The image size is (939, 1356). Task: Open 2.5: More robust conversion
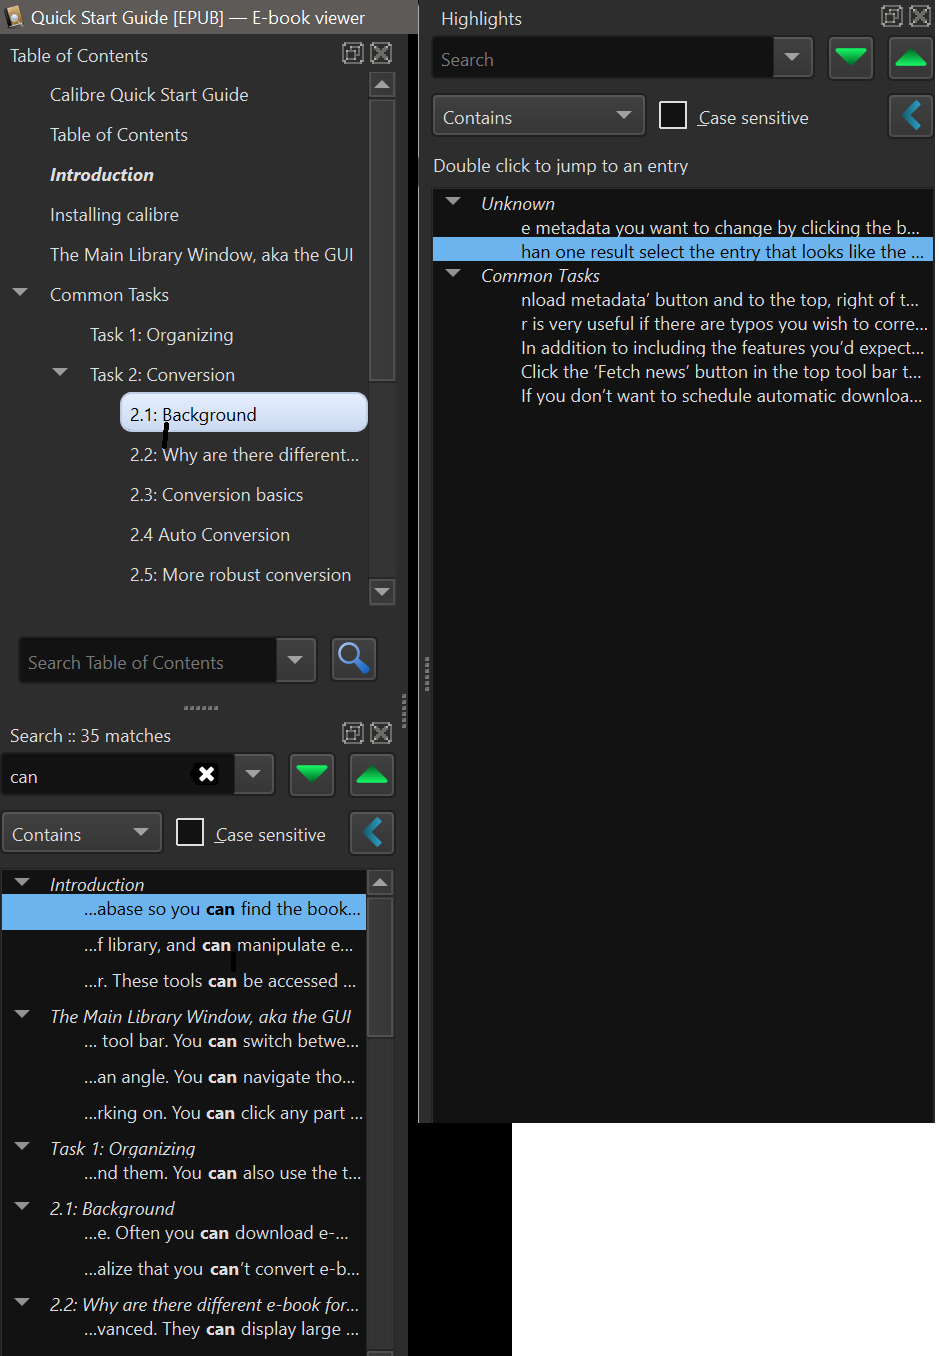point(240,575)
